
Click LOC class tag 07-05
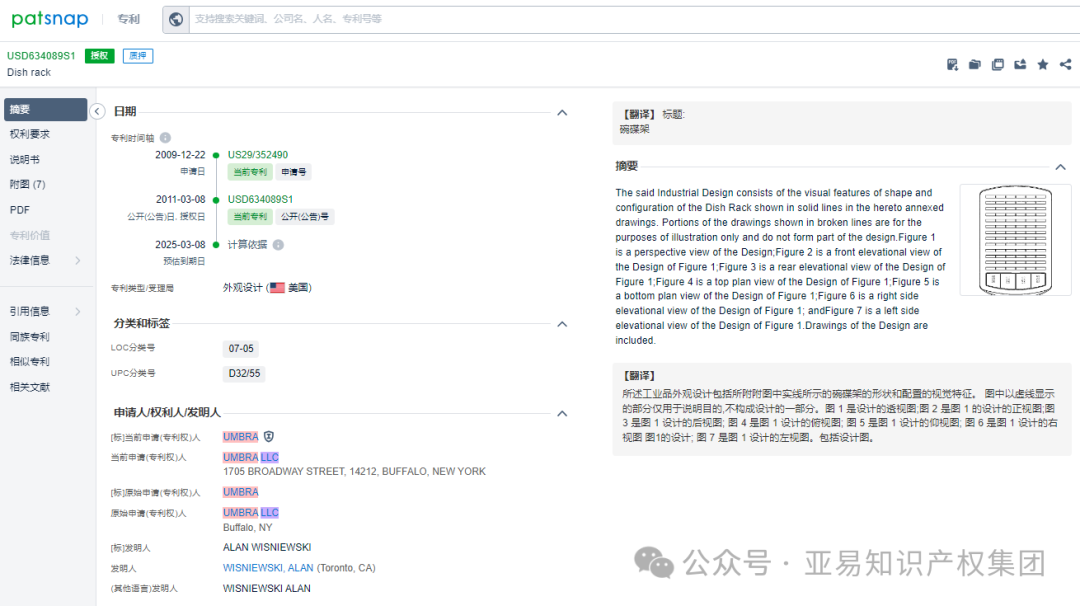241,349
